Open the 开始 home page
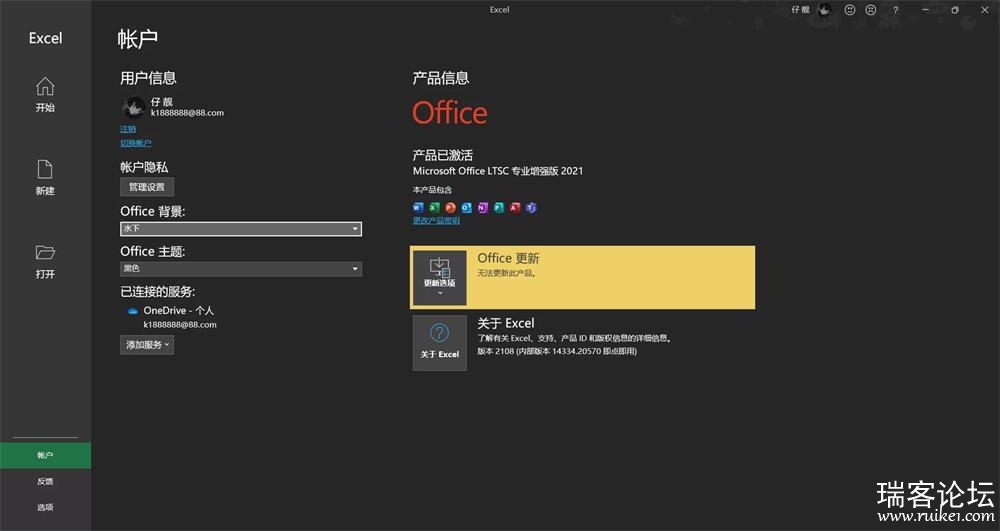The height and width of the screenshot is (531, 1000). pos(45,94)
